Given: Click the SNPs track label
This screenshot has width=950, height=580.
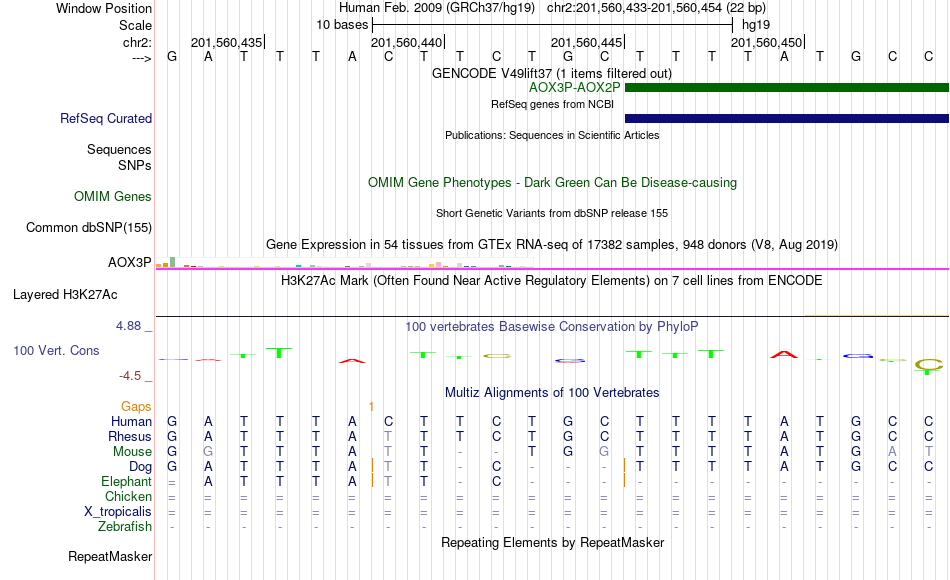Looking at the screenshot, I should [x=135, y=165].
